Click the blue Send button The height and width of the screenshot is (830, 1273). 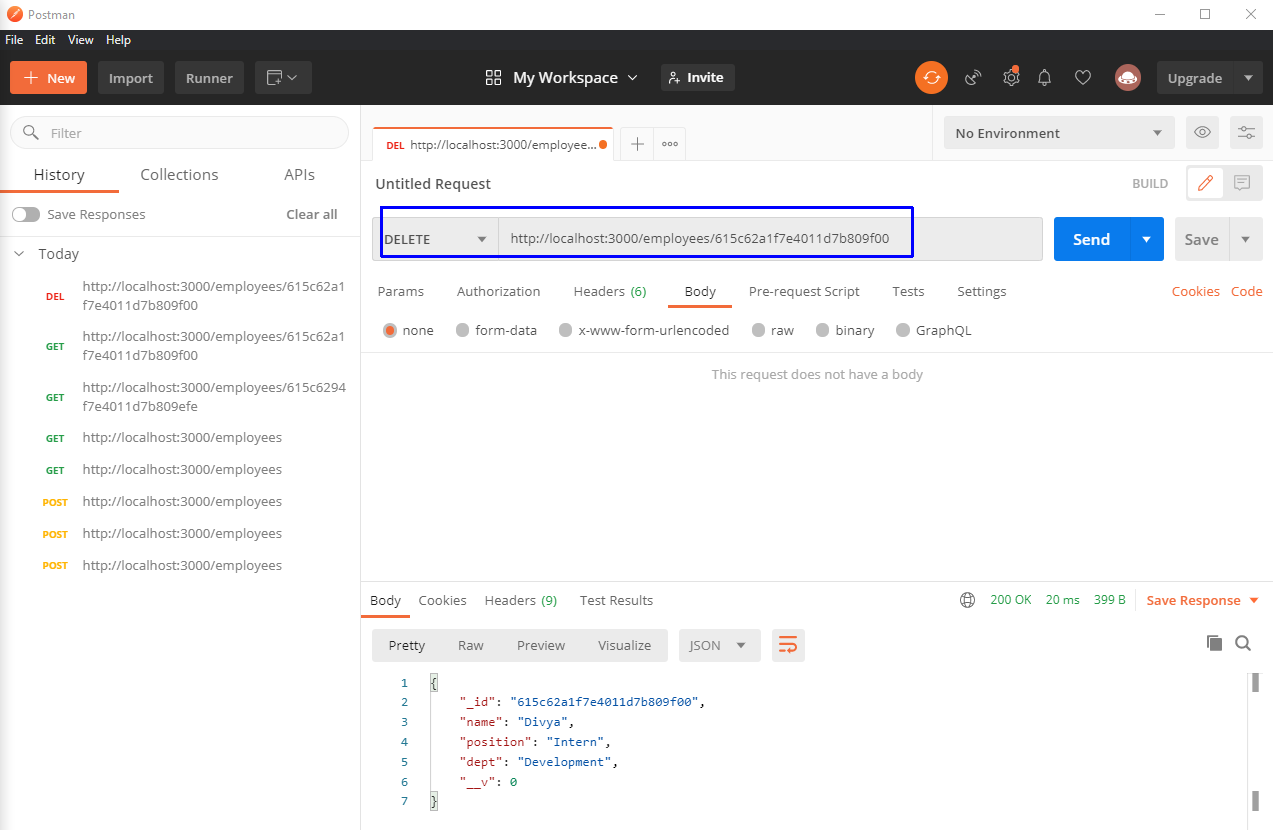click(x=1091, y=239)
